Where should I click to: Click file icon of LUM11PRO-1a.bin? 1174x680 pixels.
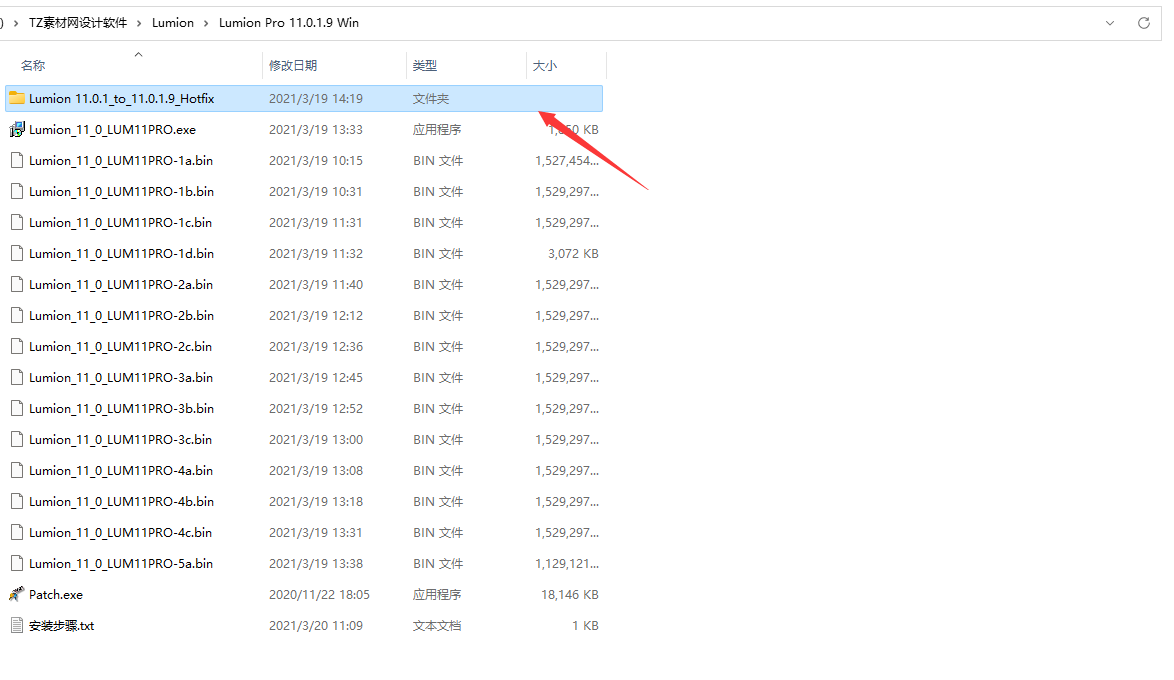[x=16, y=160]
